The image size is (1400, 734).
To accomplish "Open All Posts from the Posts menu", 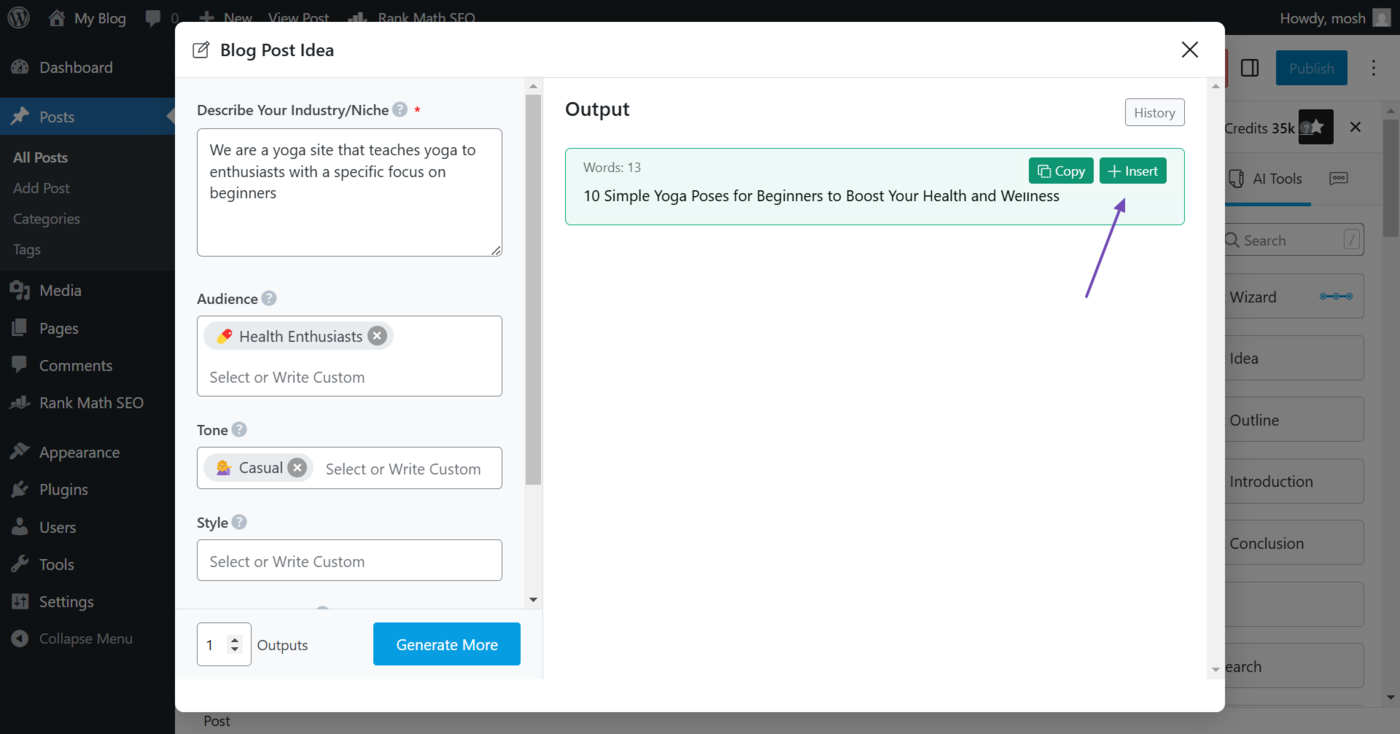I will (40, 157).
